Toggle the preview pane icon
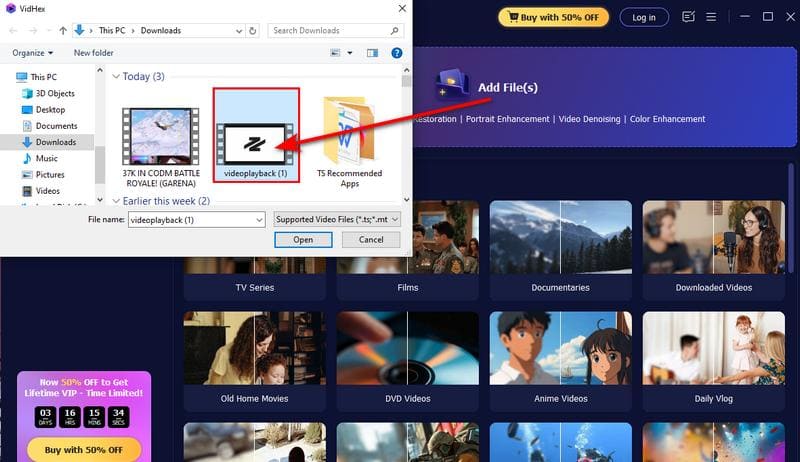Image resolution: width=800 pixels, height=462 pixels. tap(372, 52)
